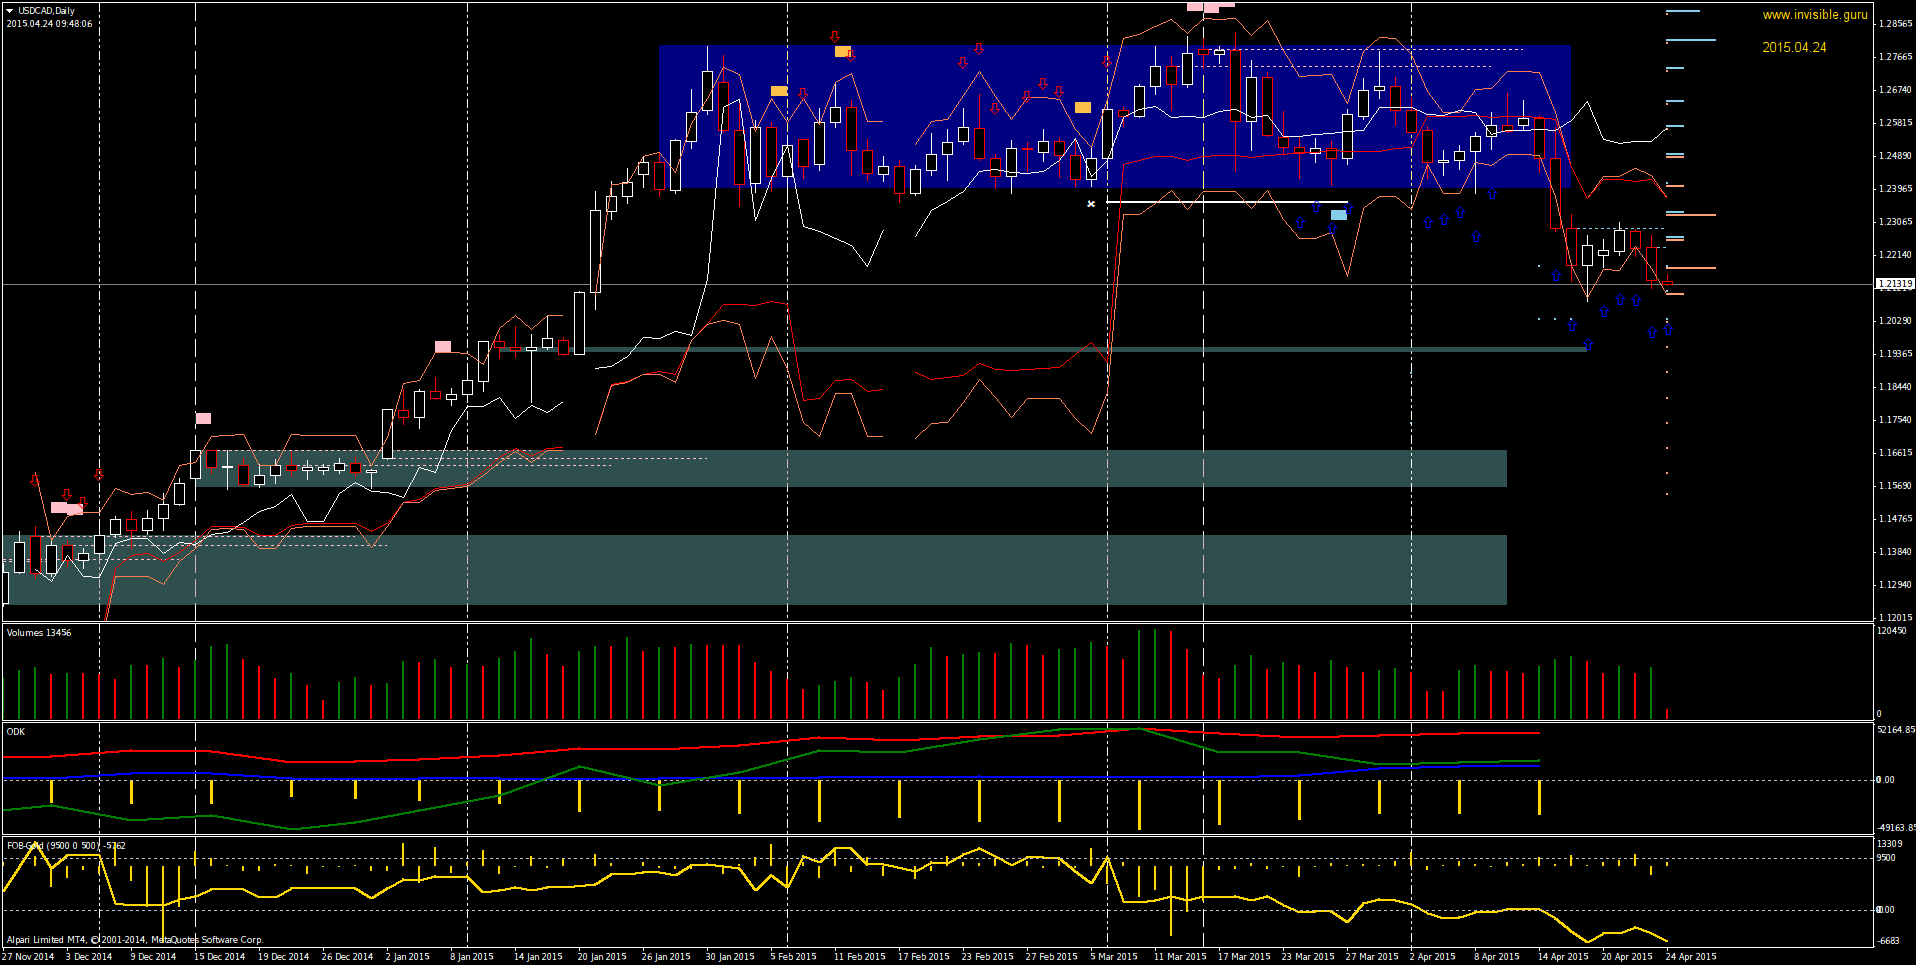Select the large blue rectangle zone object
This screenshot has height=965, width=1916.
pos(1115,117)
